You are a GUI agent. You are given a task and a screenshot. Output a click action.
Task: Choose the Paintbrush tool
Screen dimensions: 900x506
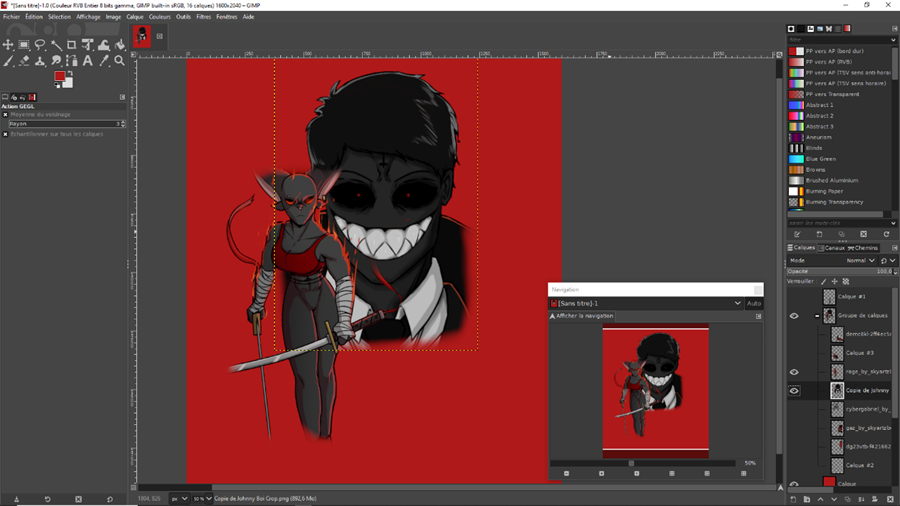pyautogui.click(x=8, y=61)
